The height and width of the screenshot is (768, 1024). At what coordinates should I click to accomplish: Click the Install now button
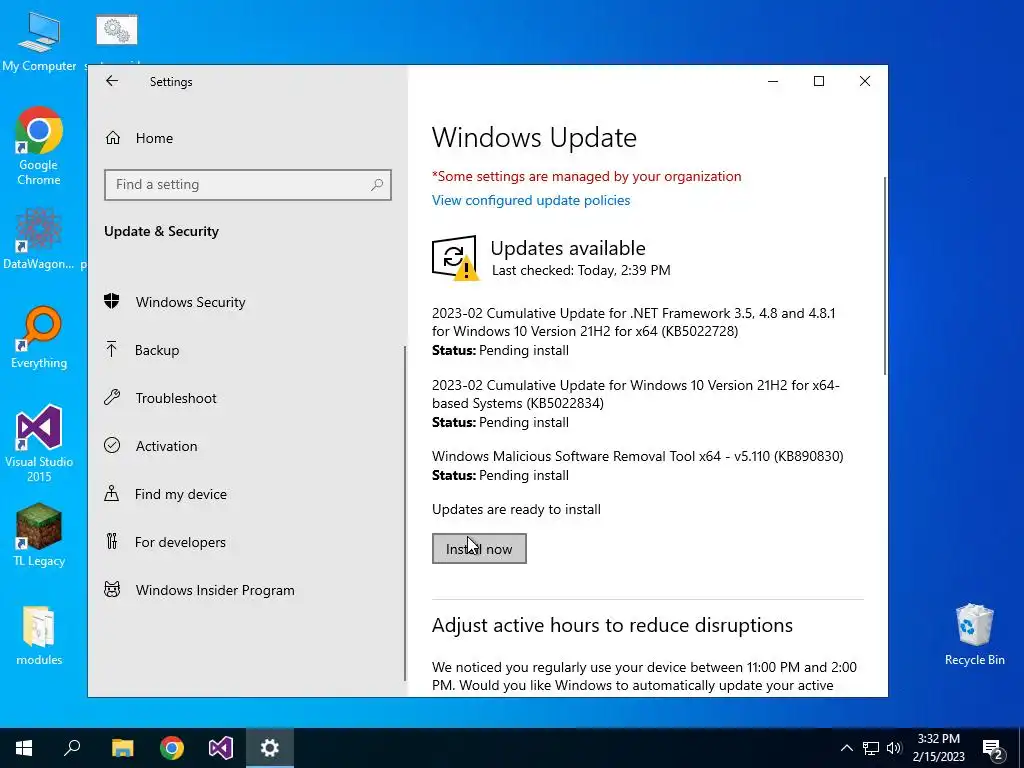(x=479, y=549)
